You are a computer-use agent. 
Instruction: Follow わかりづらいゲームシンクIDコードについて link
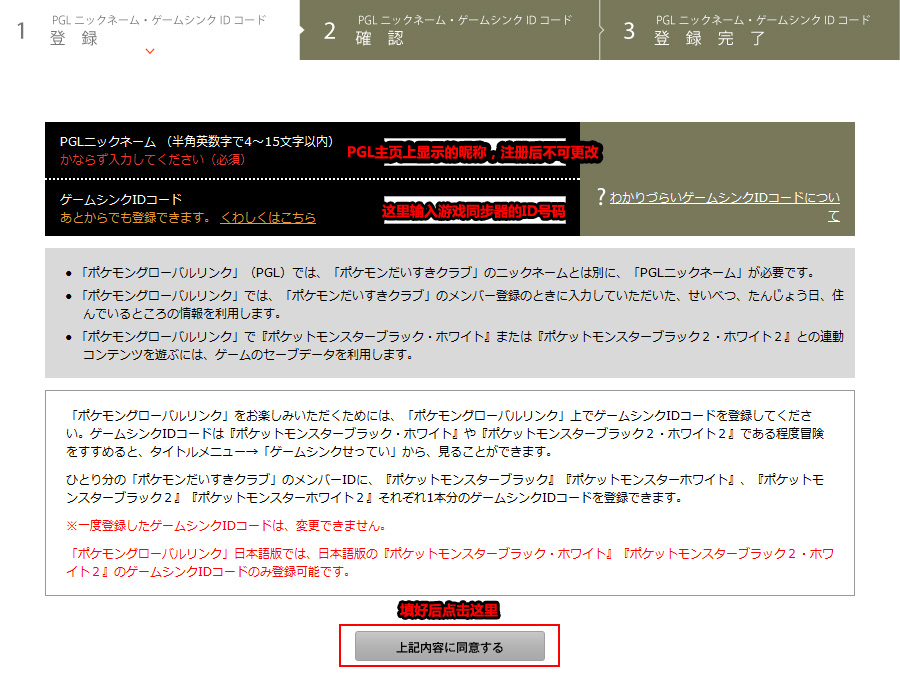[x=724, y=206]
